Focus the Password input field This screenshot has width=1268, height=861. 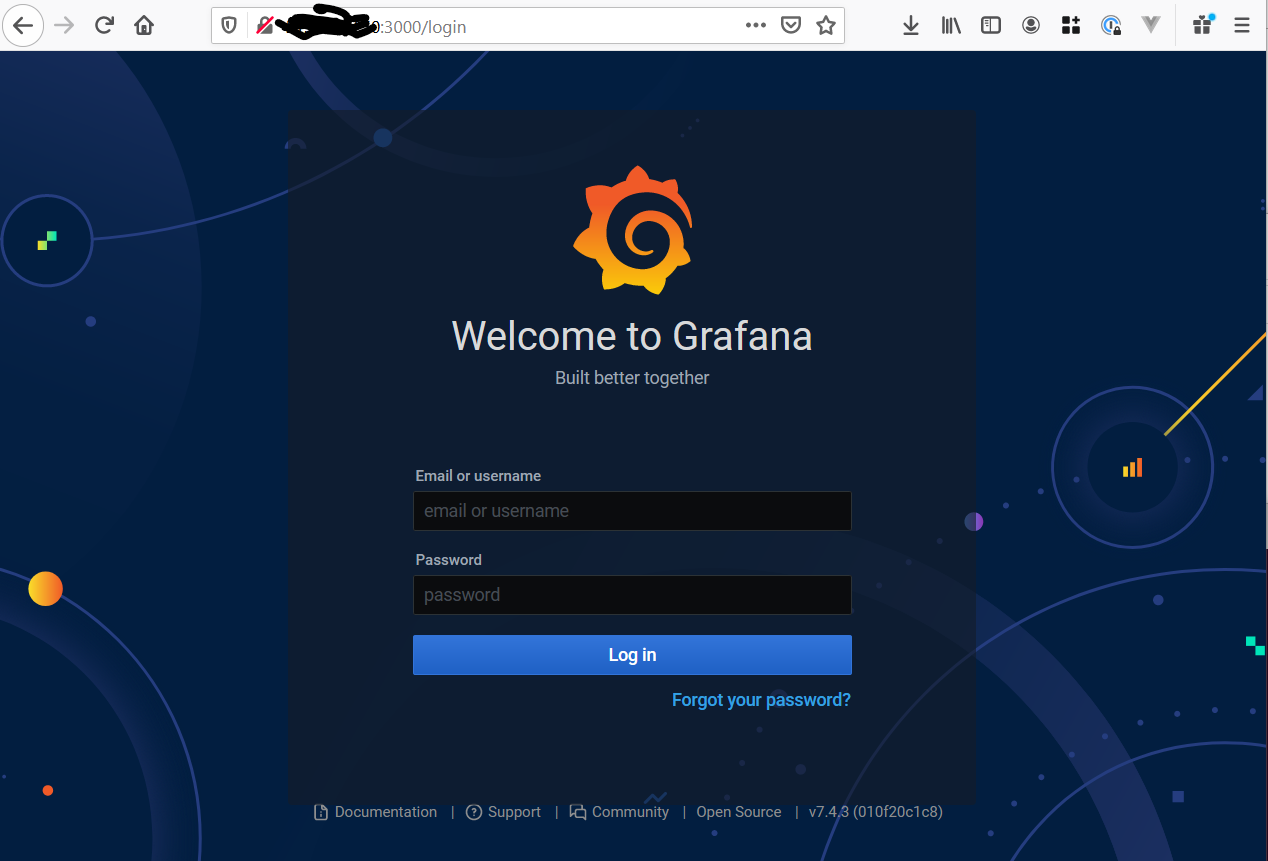pyautogui.click(x=632, y=595)
